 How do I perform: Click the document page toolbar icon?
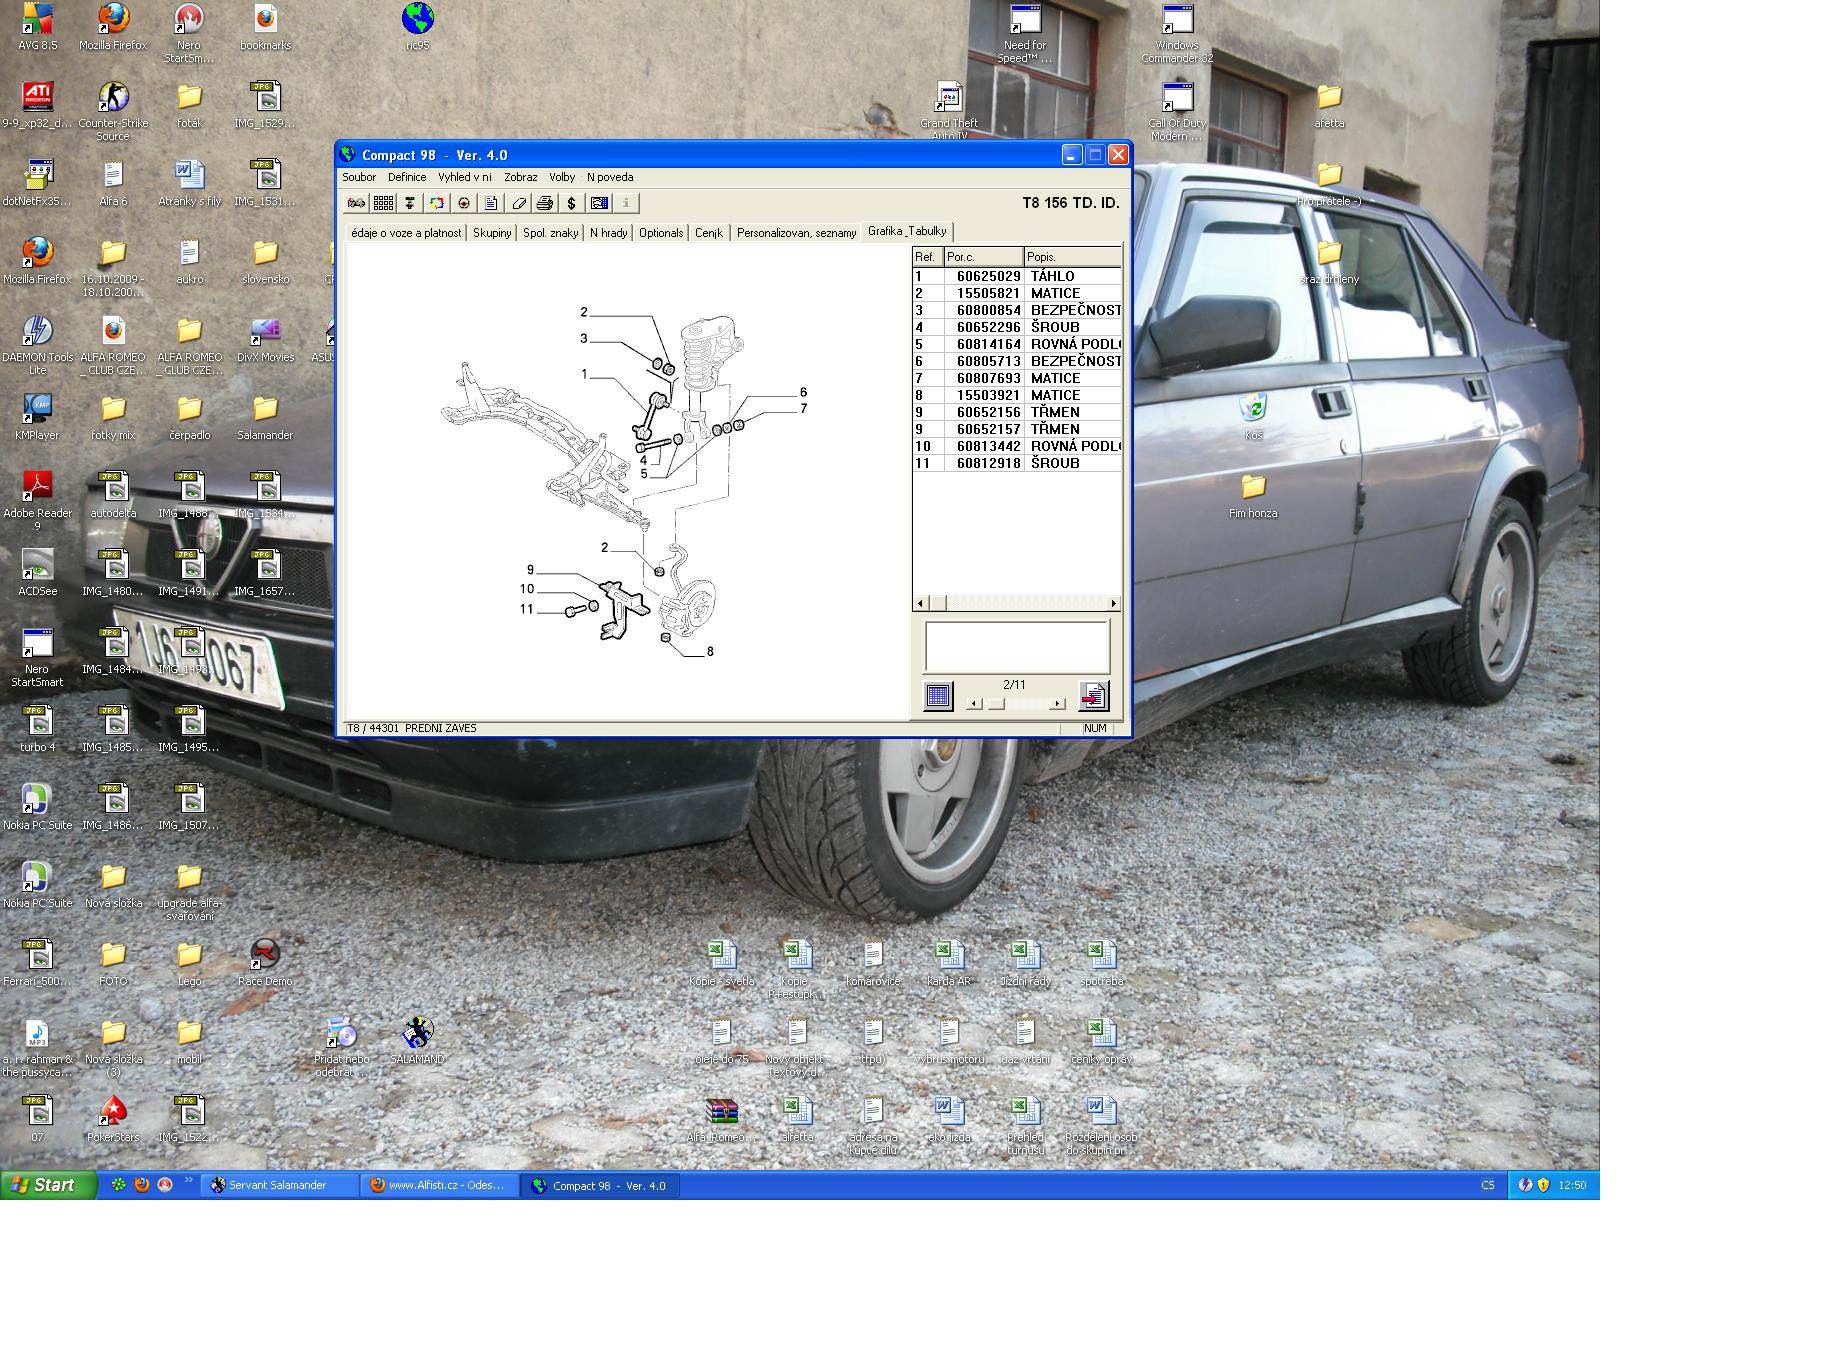coord(491,203)
